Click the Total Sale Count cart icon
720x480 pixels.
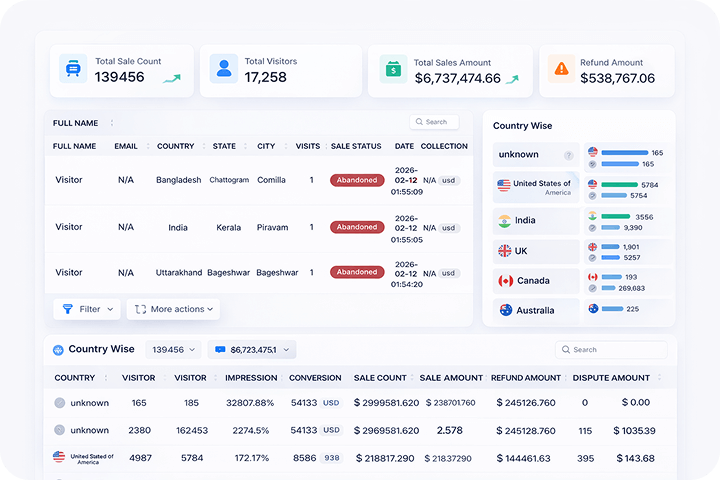tap(73, 69)
